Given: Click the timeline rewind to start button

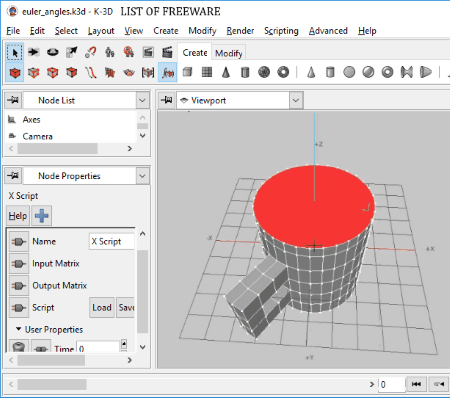Looking at the screenshot, I should [416, 384].
